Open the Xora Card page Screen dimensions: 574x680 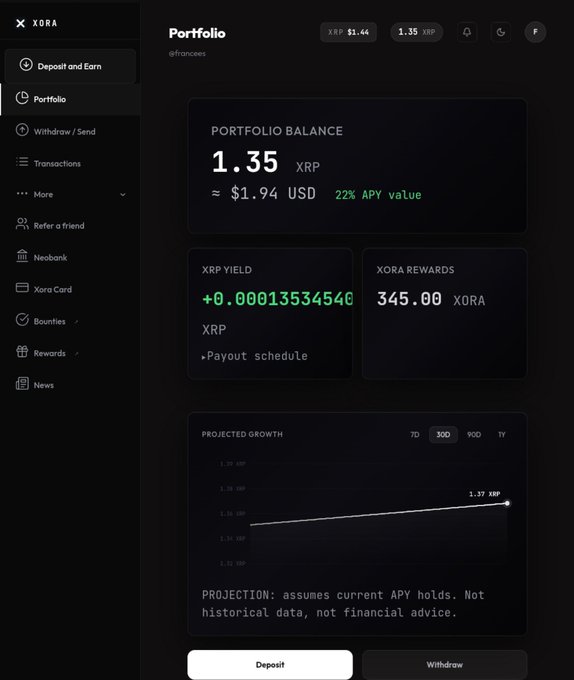pos(70,289)
